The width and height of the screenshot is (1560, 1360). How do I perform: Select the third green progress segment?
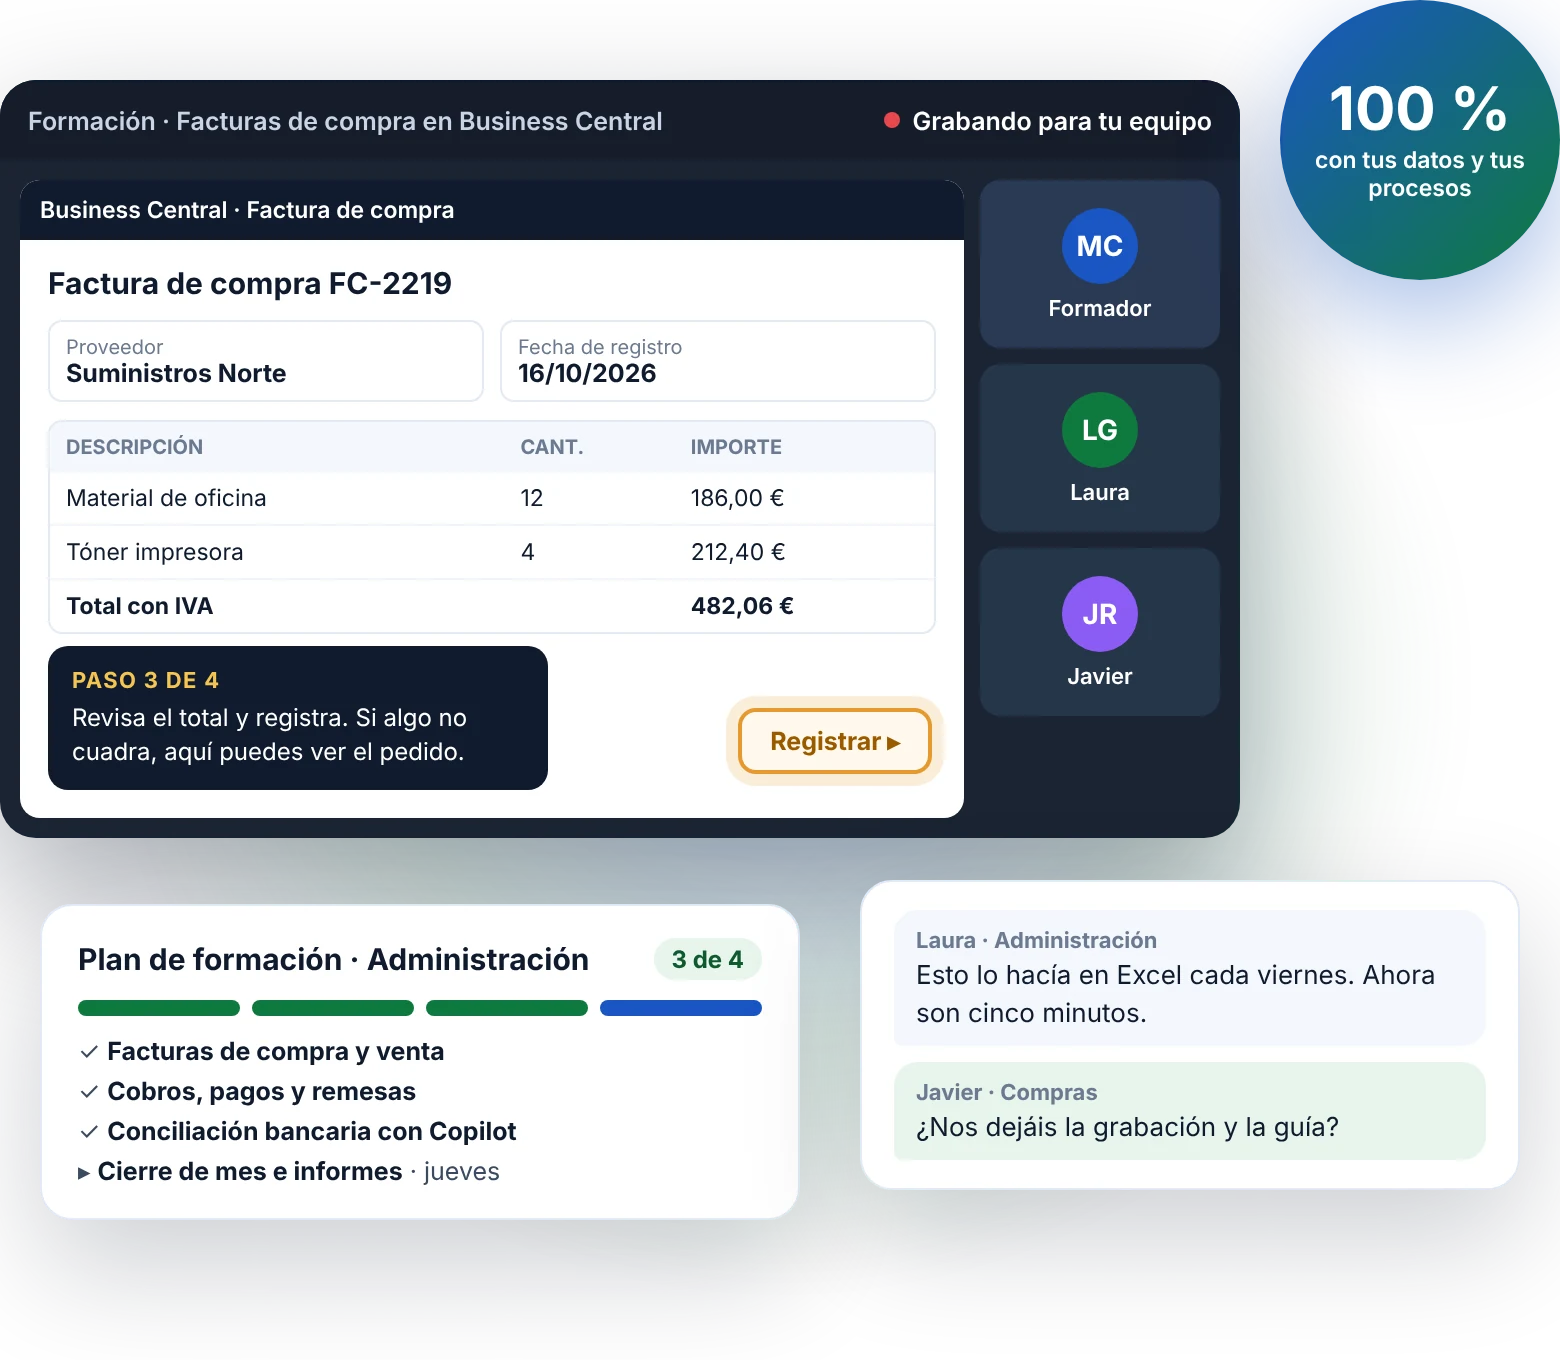pos(507,1008)
